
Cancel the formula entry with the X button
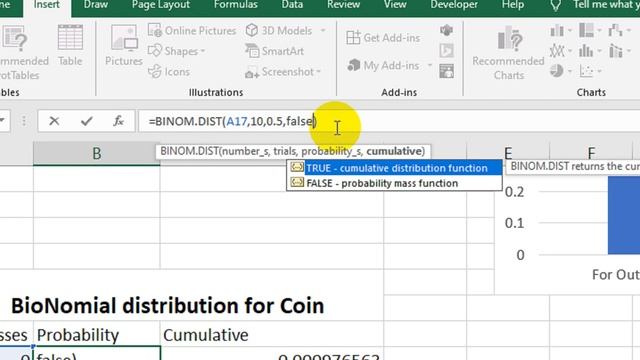pos(54,121)
